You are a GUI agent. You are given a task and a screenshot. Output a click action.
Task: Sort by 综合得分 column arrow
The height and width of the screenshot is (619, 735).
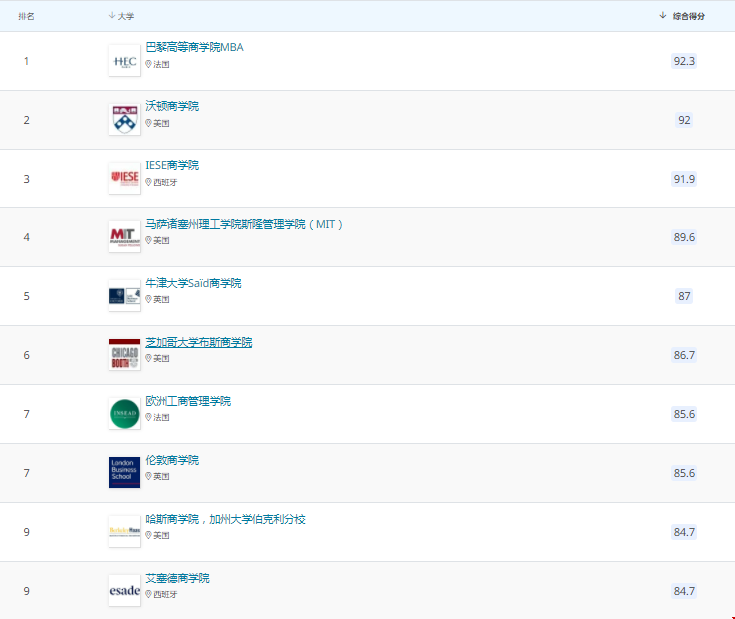pyautogui.click(x=662, y=16)
